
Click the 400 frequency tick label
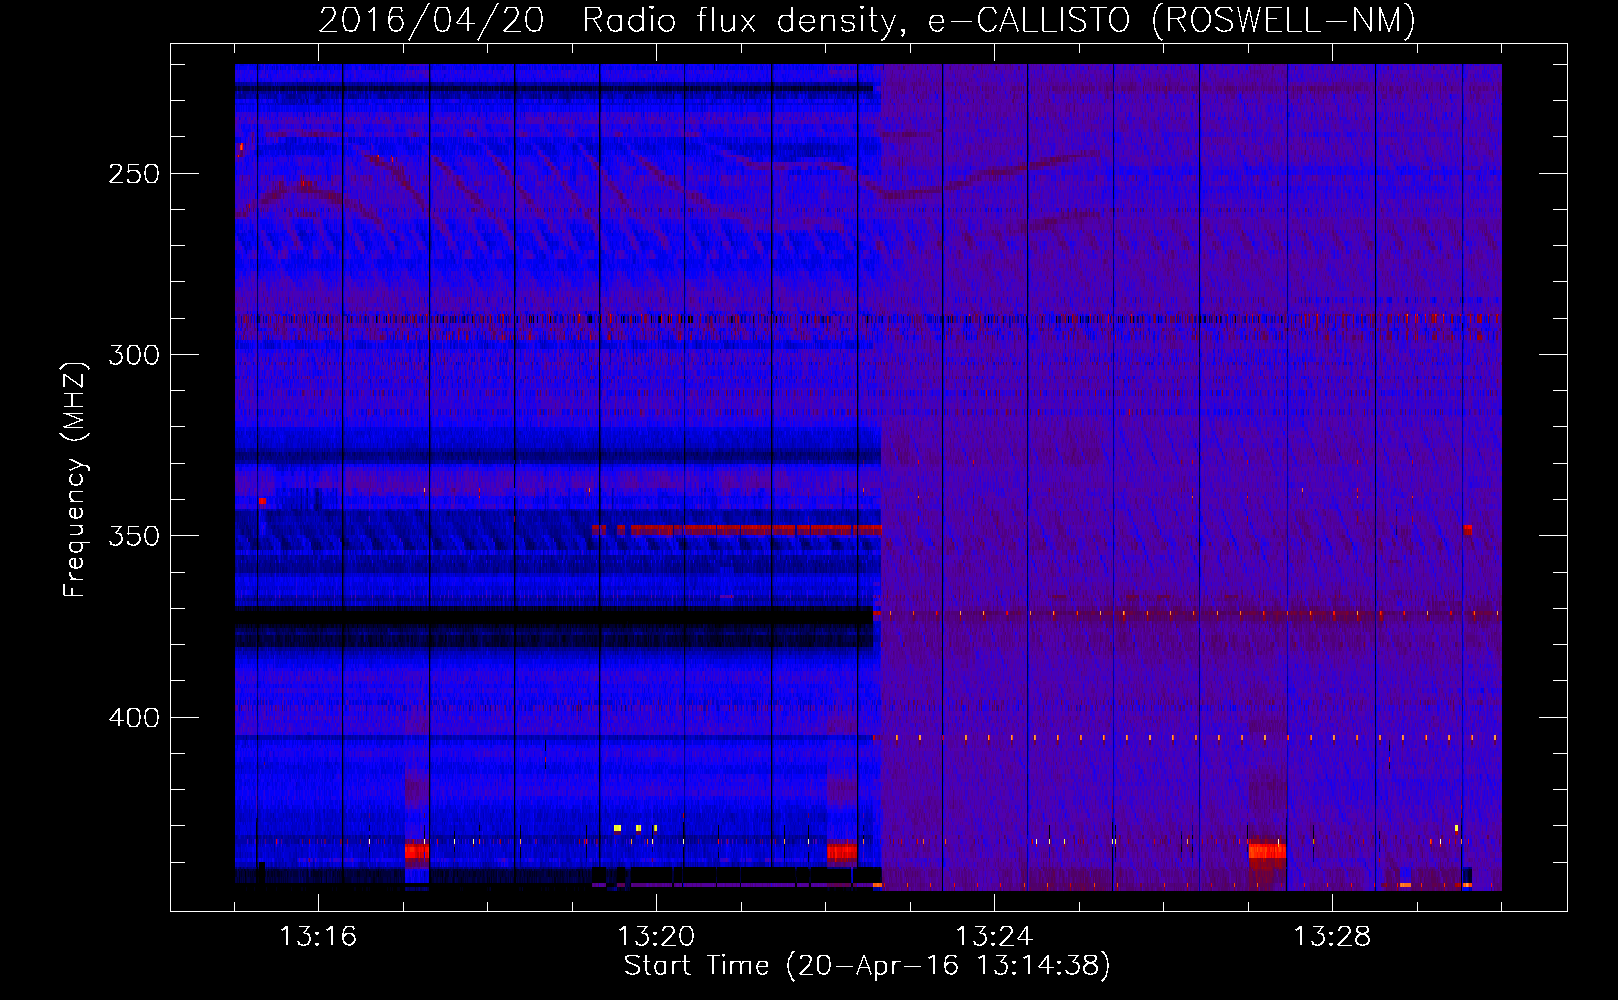(134, 718)
